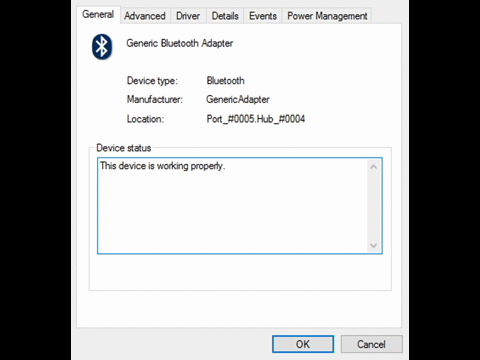Click the Bluetooth device icon
480x360 pixels.
[x=102, y=47]
